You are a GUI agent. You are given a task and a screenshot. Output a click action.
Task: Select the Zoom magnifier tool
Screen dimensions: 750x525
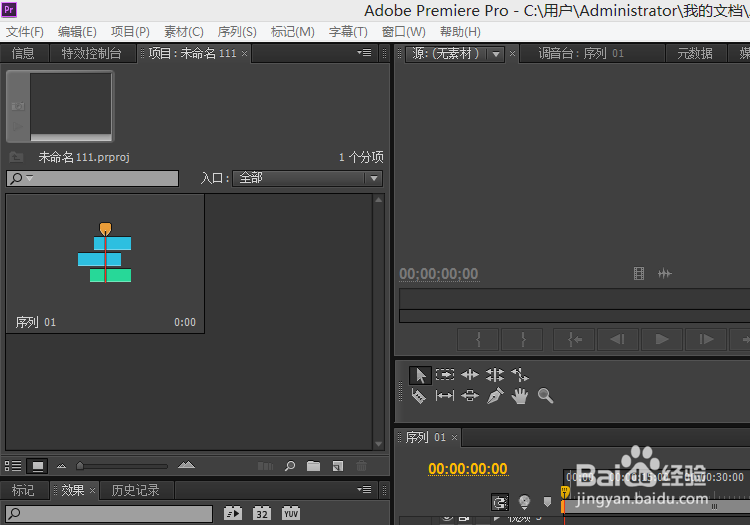(545, 396)
